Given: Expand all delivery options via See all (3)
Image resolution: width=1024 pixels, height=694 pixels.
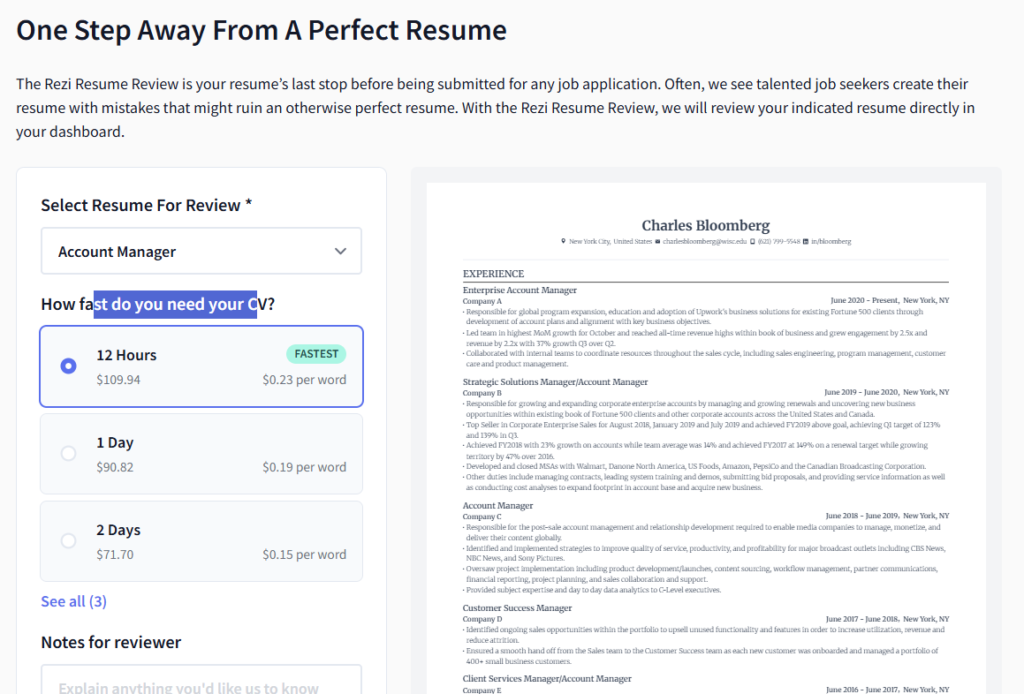Looking at the screenshot, I should [73, 601].
